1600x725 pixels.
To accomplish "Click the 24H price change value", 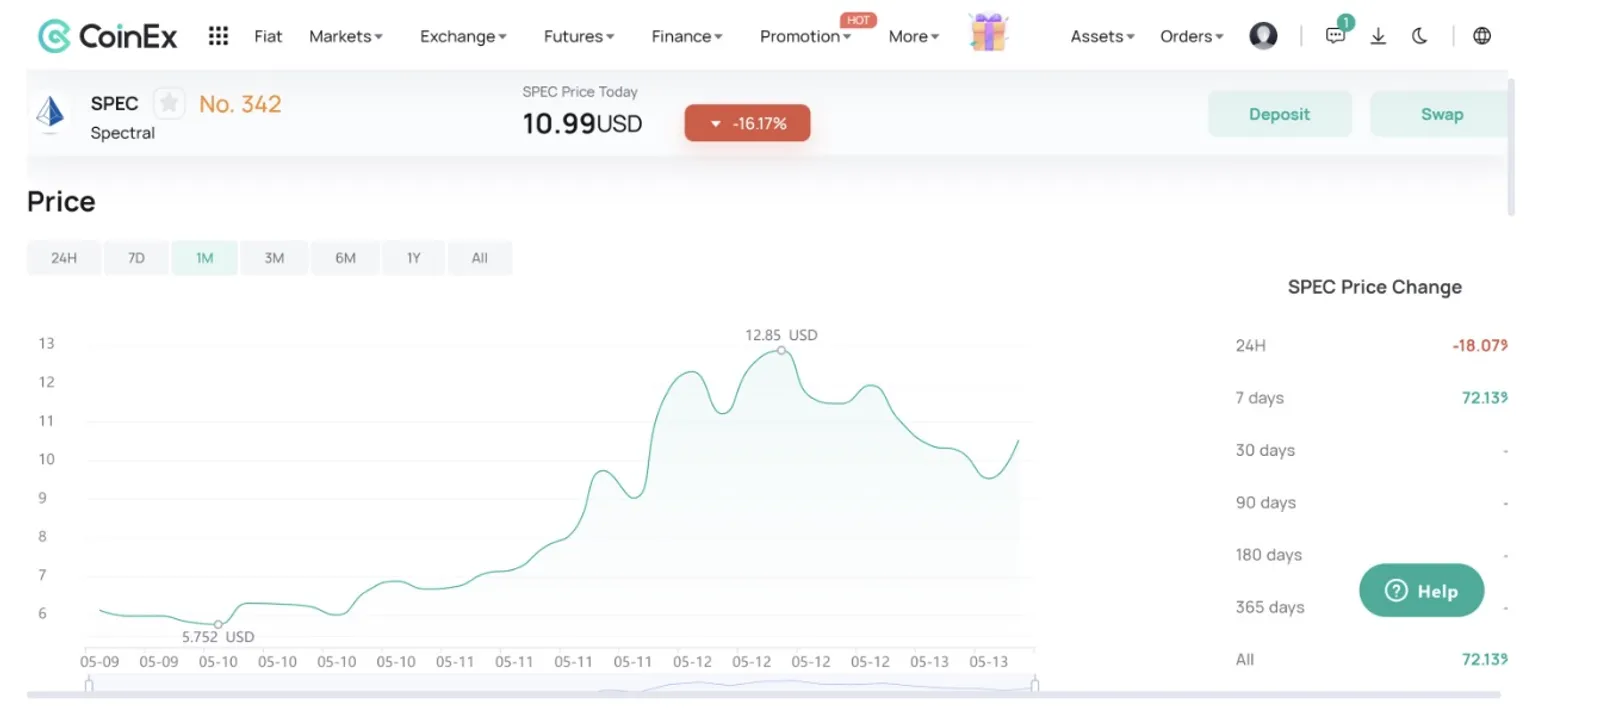I will (x=1480, y=345).
